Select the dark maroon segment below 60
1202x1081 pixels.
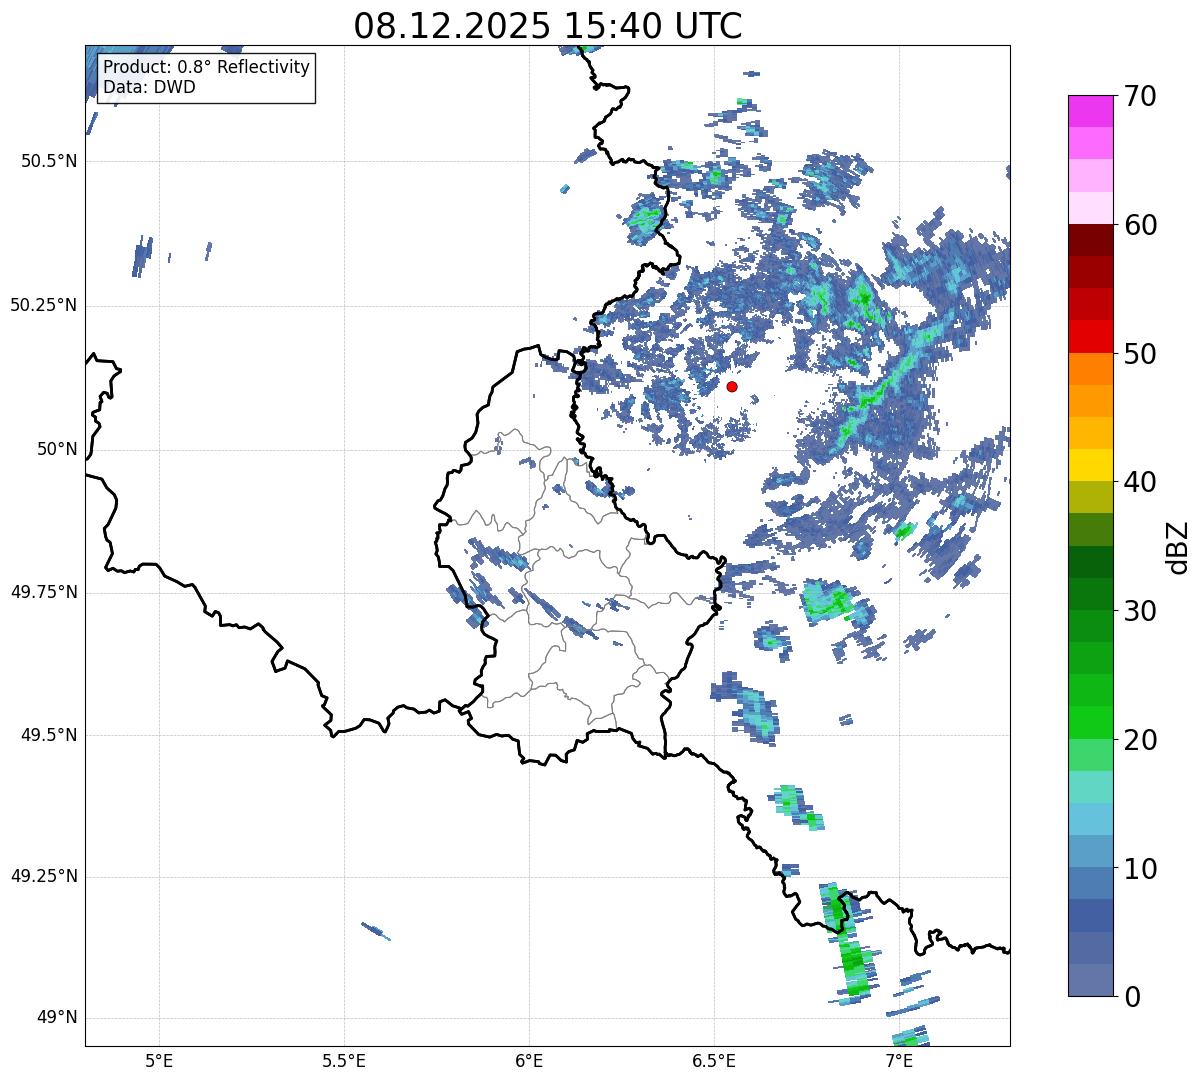pyautogui.click(x=1090, y=240)
